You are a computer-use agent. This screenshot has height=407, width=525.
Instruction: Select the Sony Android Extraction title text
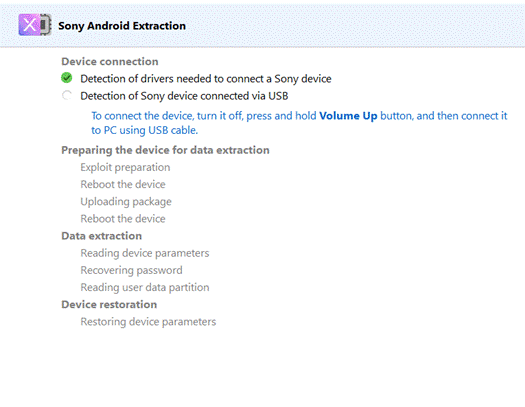tap(122, 26)
